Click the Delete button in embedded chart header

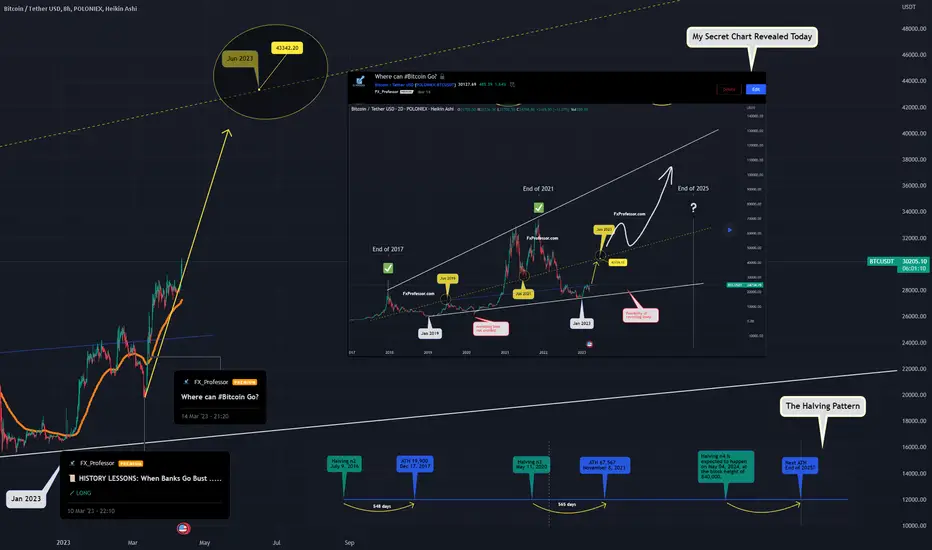[x=729, y=89]
